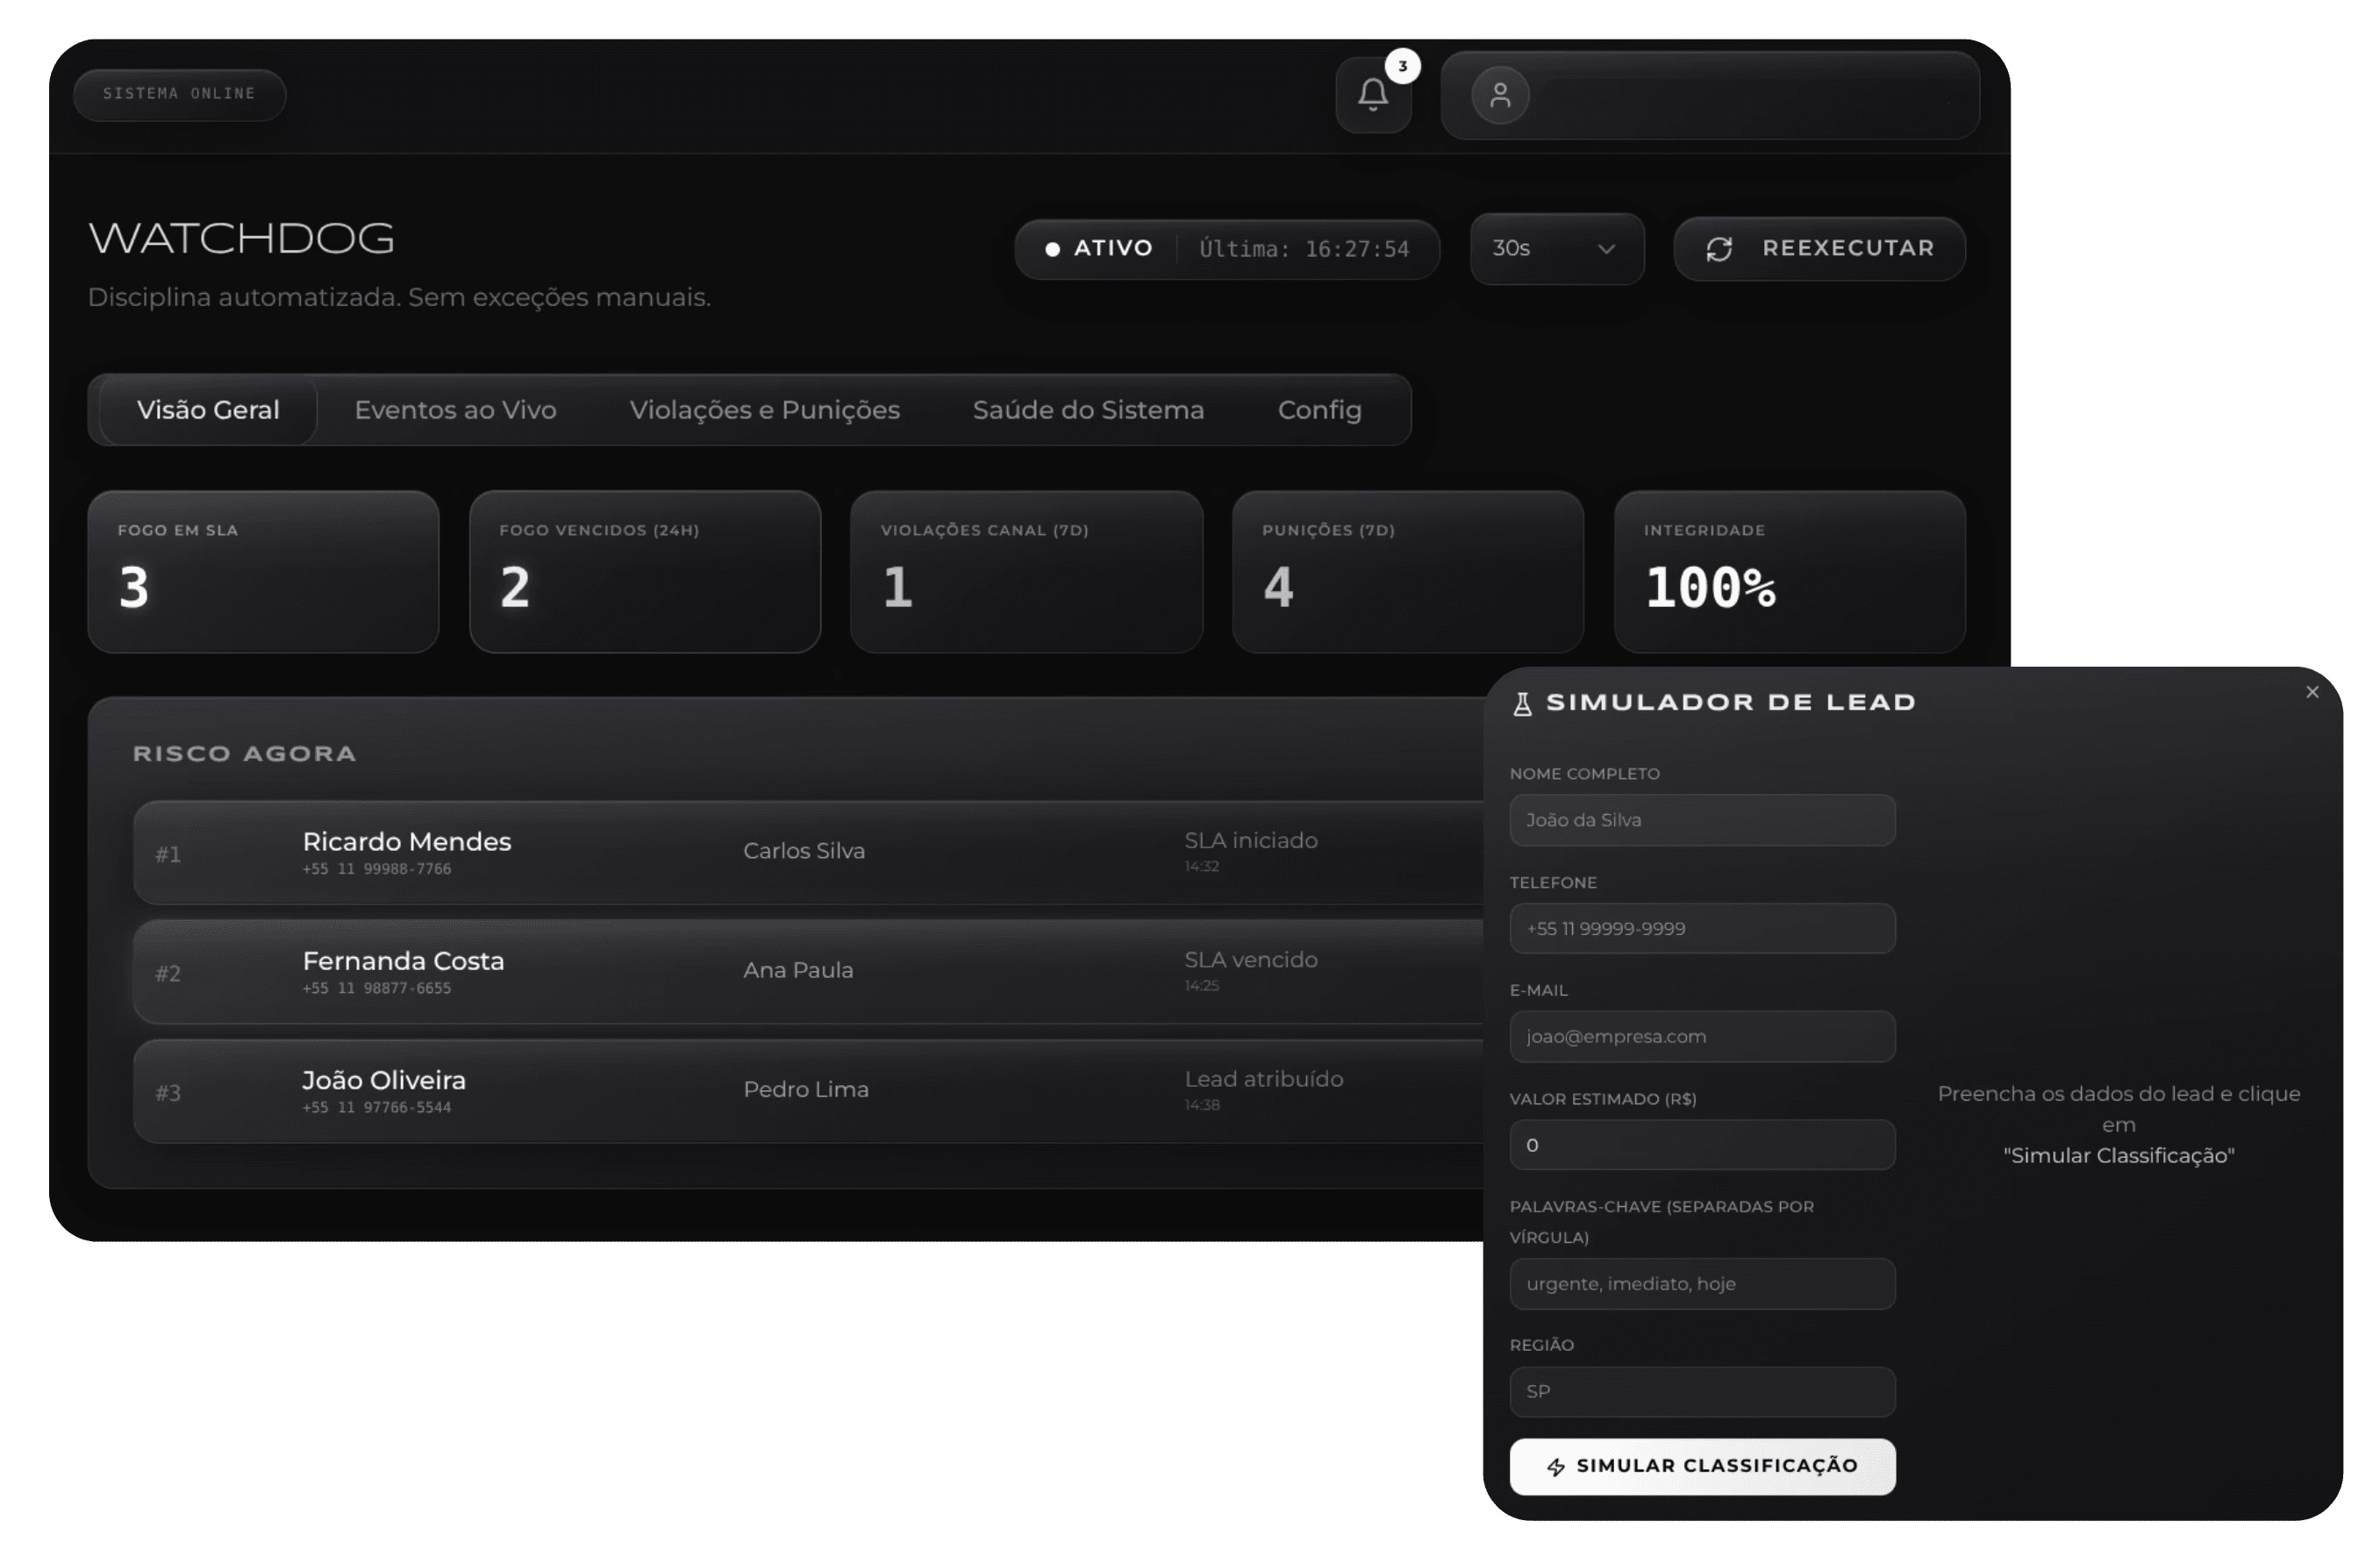Open the notifications bell

point(1372,95)
